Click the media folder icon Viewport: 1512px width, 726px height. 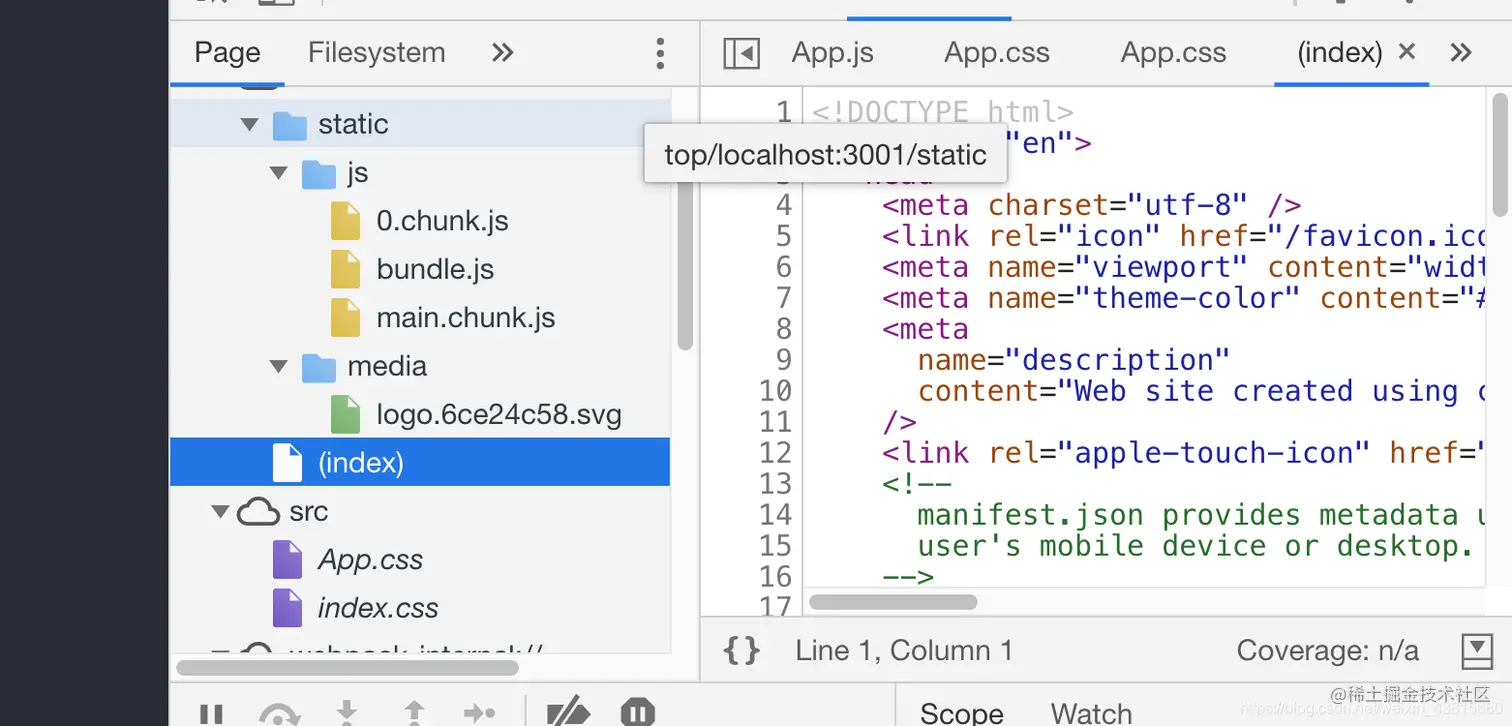pyautogui.click(x=318, y=367)
